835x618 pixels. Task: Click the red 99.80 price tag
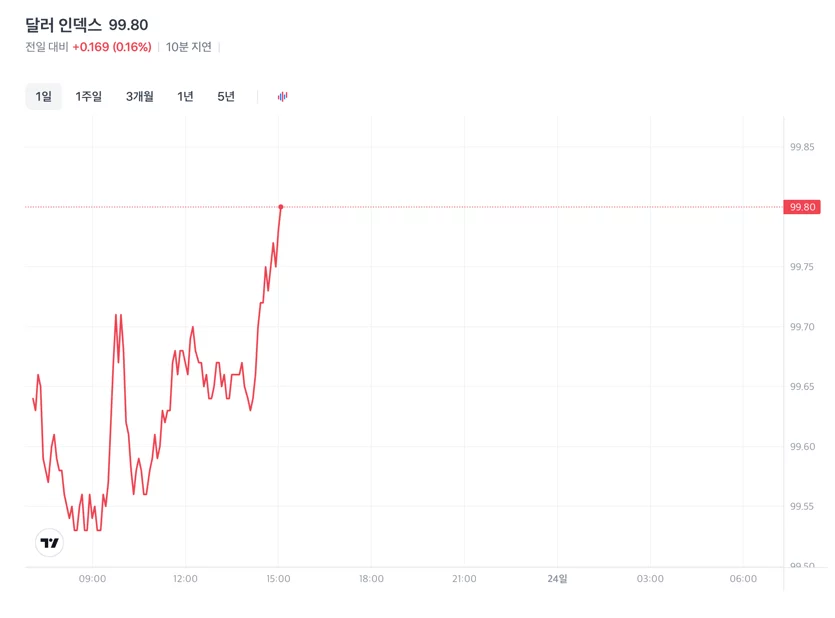tap(802, 207)
